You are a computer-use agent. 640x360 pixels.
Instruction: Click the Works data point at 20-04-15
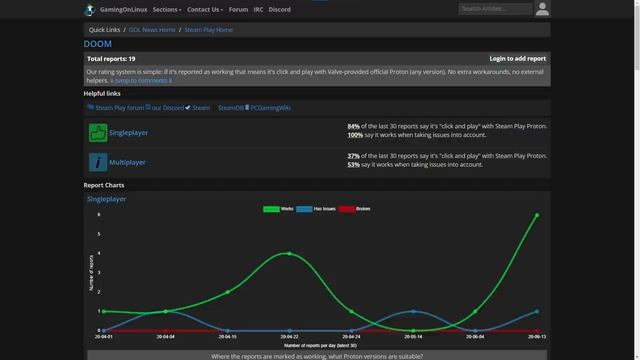coord(227,292)
